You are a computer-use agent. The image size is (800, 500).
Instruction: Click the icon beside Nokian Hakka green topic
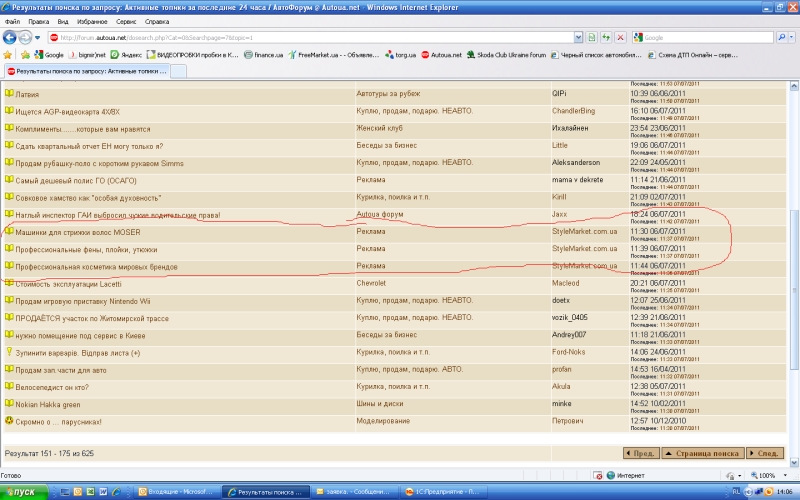pyautogui.click(x=9, y=404)
